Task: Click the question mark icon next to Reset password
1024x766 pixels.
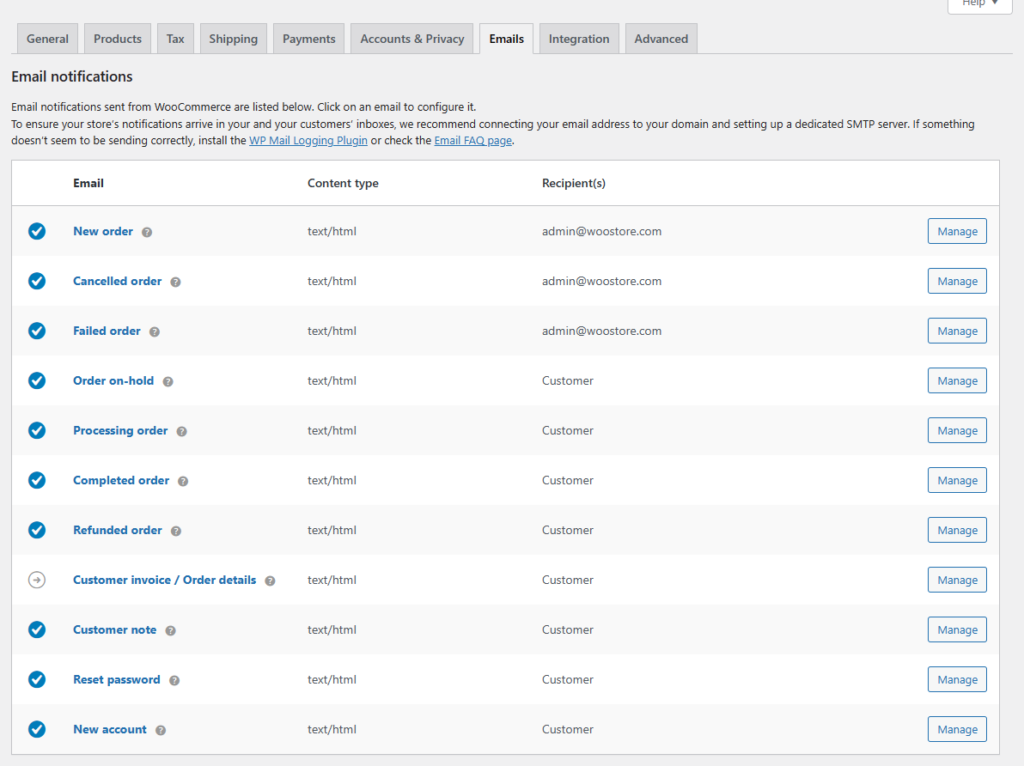Action: pos(174,681)
